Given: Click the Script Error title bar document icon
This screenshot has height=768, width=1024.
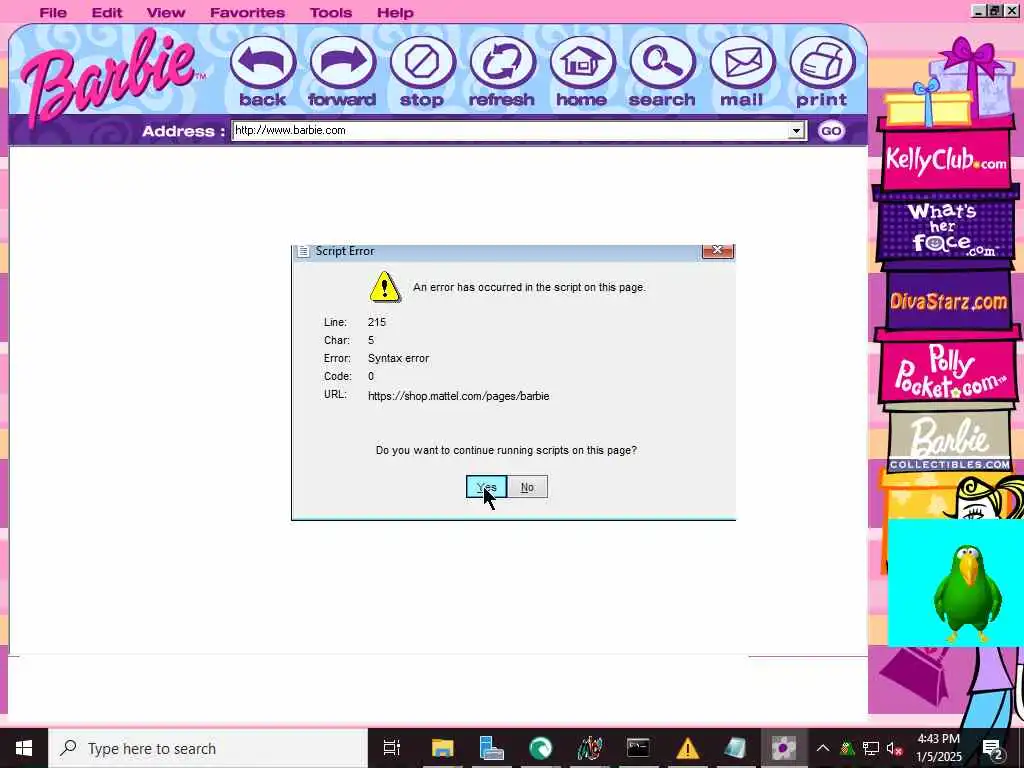Looking at the screenshot, I should point(303,251).
